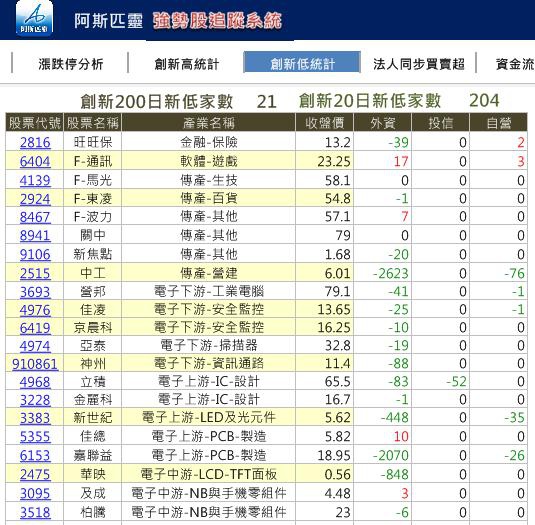This screenshot has height=525, width=535.
Task: Click the 自營 column header
Action: (498, 122)
